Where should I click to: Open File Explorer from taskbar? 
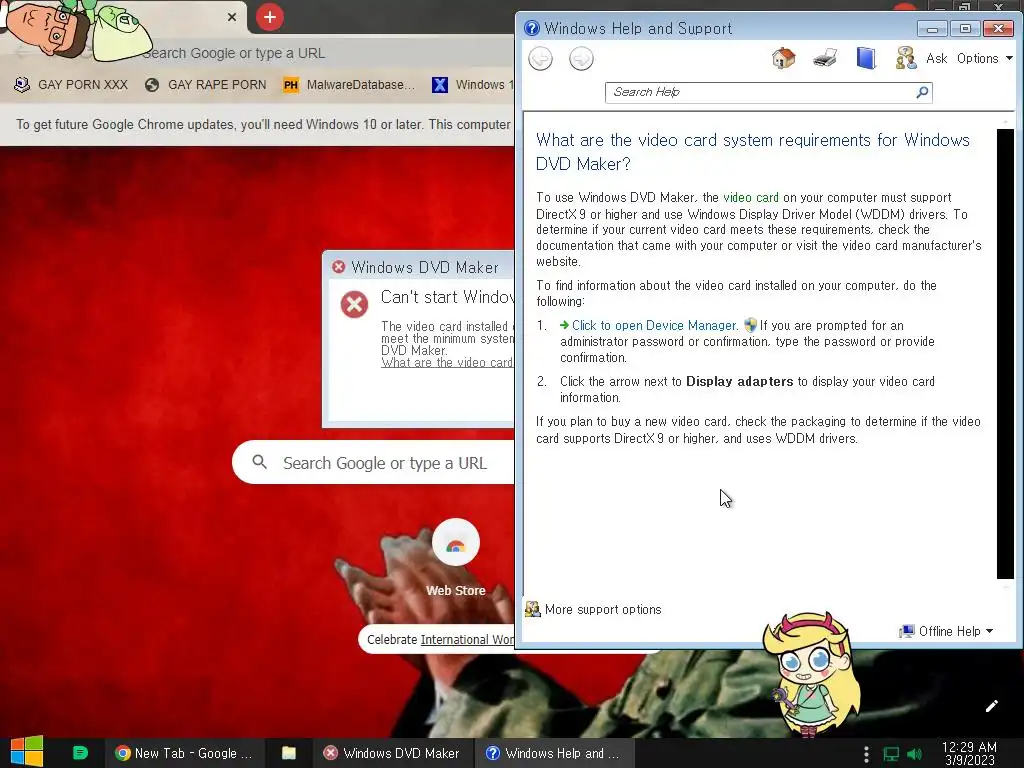point(289,753)
